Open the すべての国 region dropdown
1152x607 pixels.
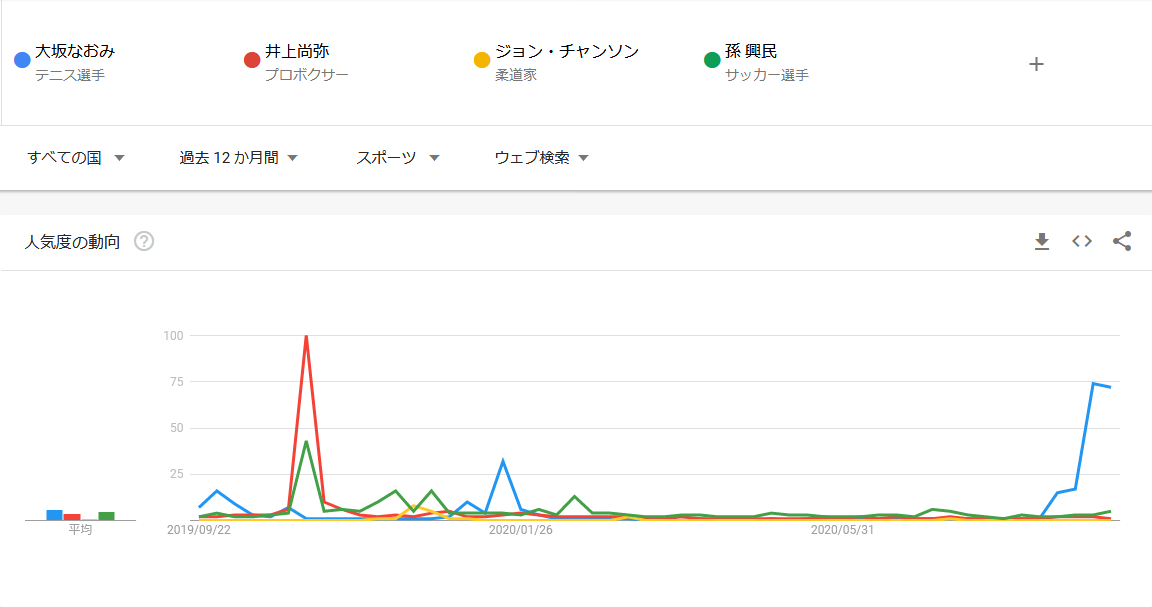click(x=76, y=158)
